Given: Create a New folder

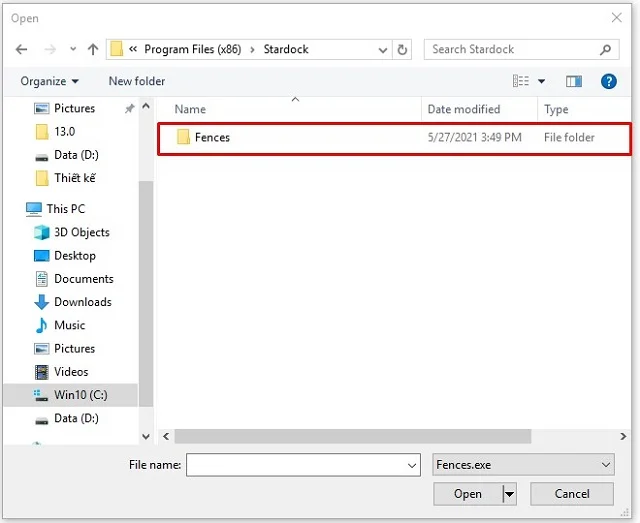Looking at the screenshot, I should (x=137, y=81).
